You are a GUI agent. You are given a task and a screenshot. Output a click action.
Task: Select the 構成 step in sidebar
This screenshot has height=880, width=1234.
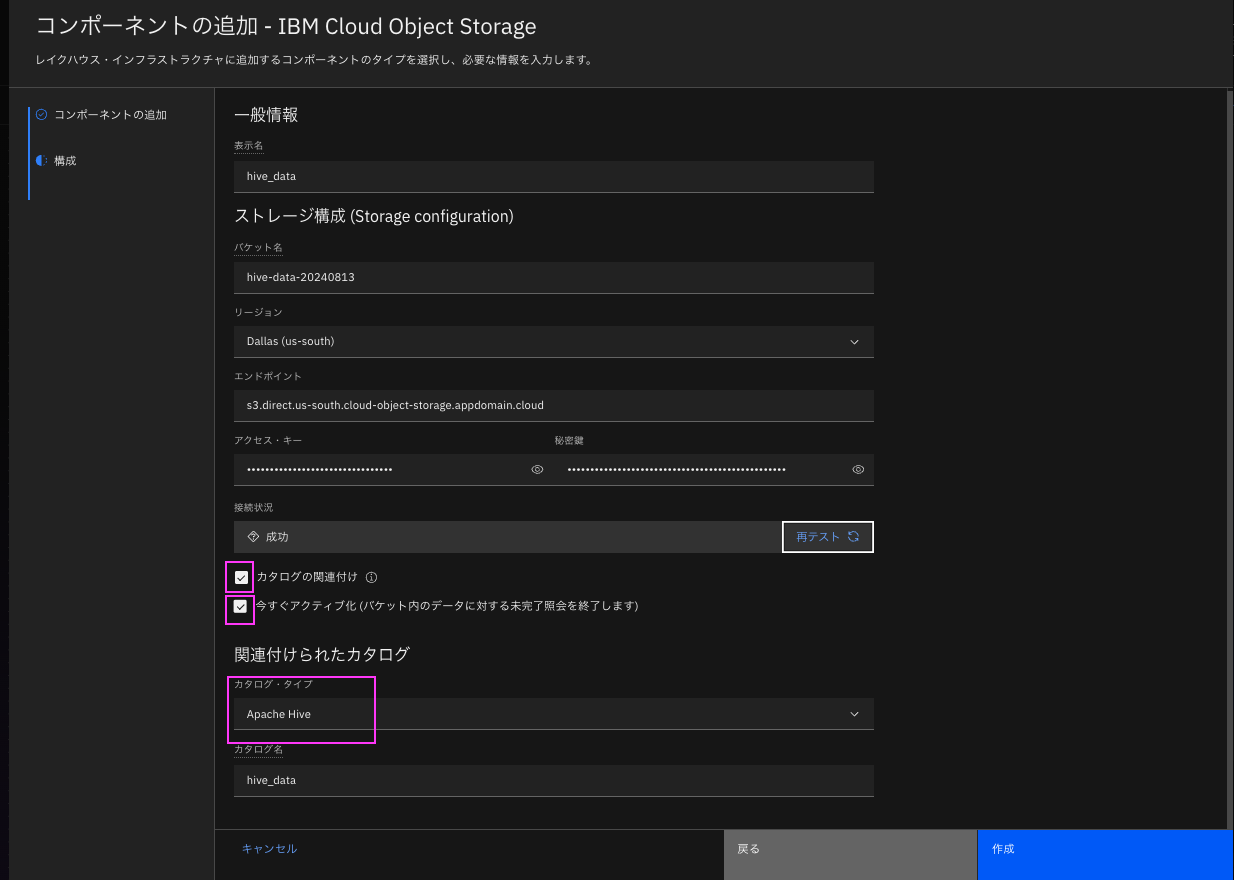point(65,161)
